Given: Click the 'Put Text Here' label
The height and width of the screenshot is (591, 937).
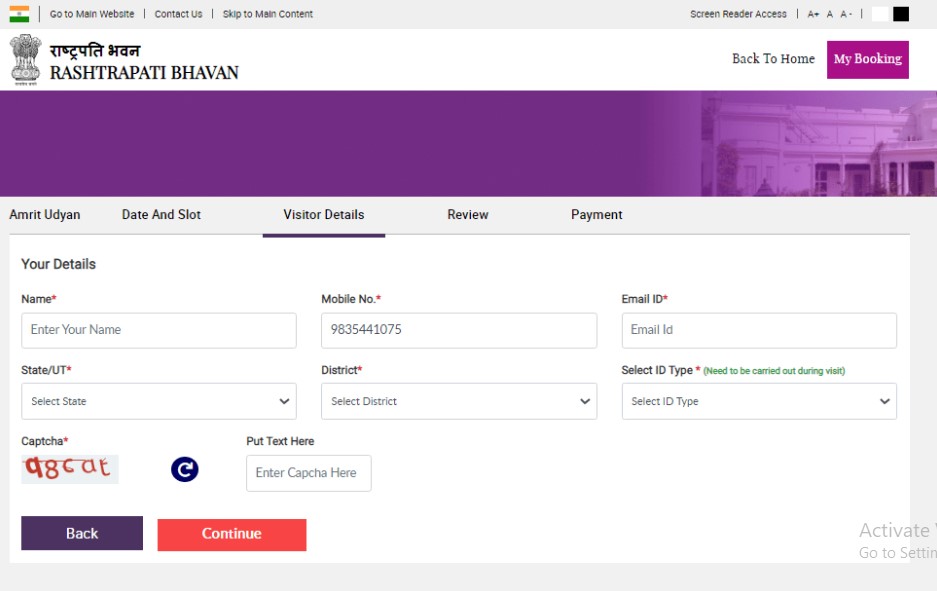Looking at the screenshot, I should 280,441.
